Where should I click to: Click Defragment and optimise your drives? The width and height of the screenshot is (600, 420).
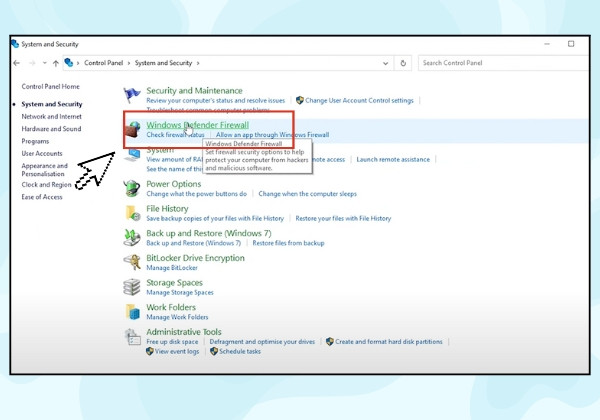[x=262, y=342]
